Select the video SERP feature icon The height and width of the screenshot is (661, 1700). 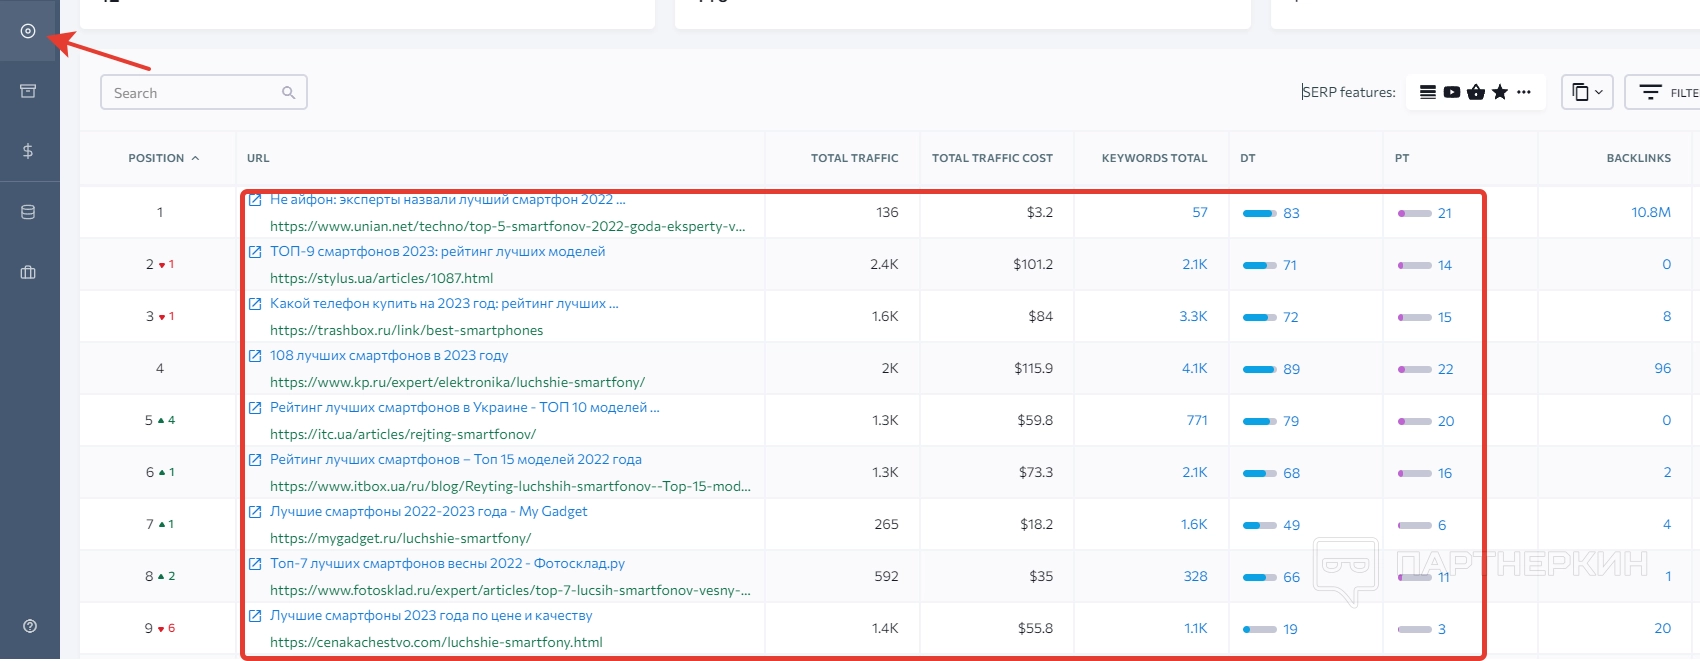[x=1452, y=92]
